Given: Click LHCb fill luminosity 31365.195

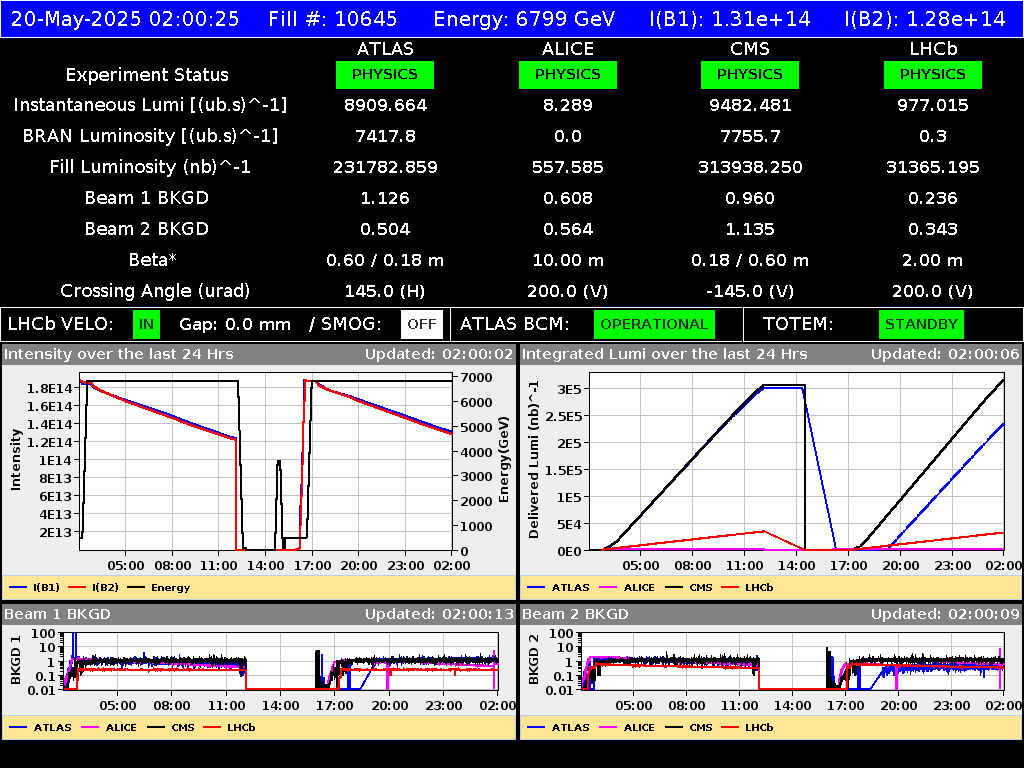Looking at the screenshot, I should tap(933, 167).
